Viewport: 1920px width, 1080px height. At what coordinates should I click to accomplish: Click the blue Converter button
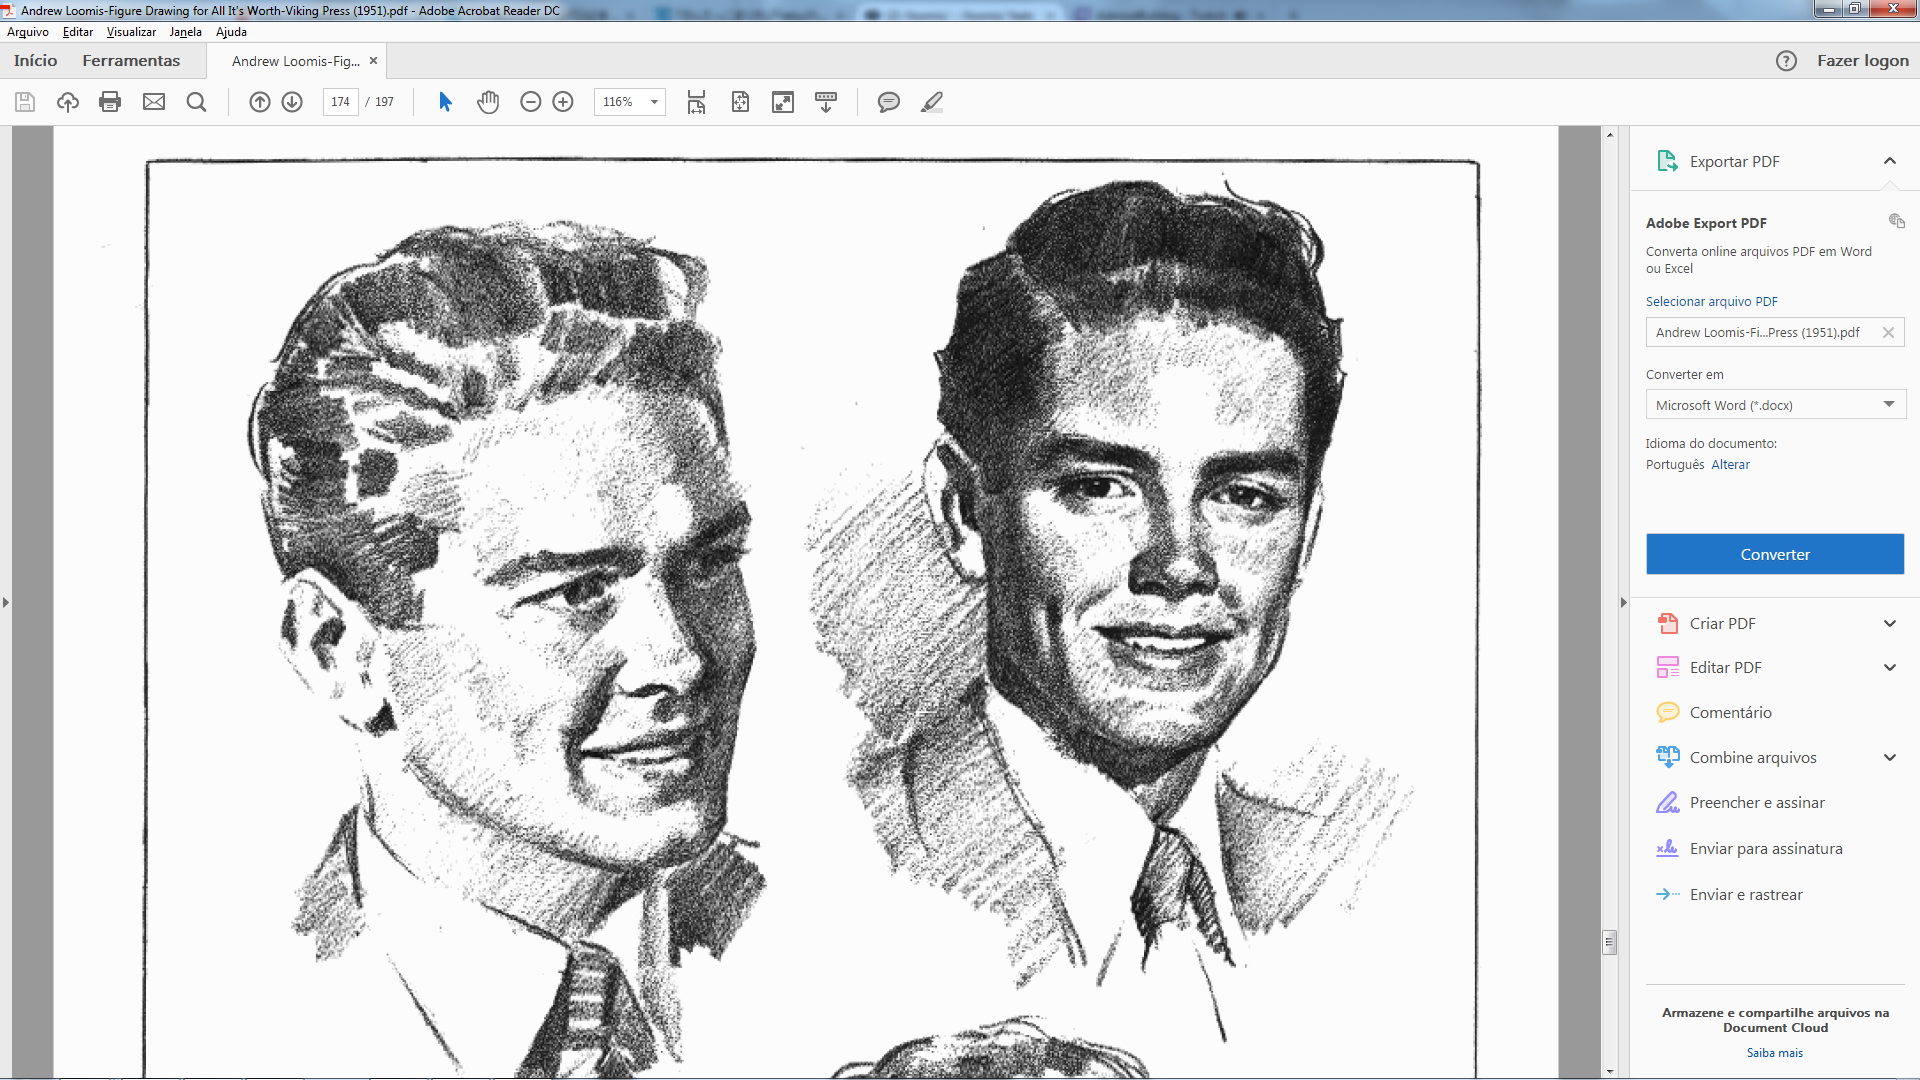pos(1775,554)
